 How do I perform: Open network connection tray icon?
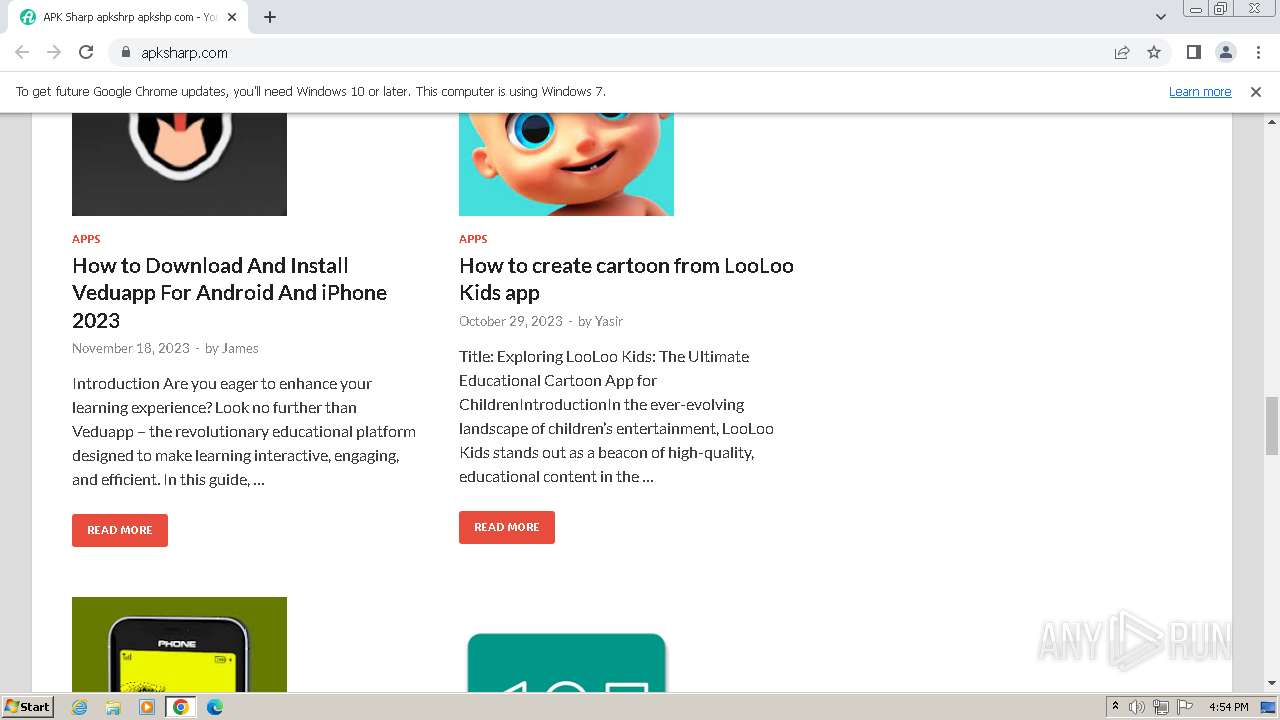tap(1161, 707)
